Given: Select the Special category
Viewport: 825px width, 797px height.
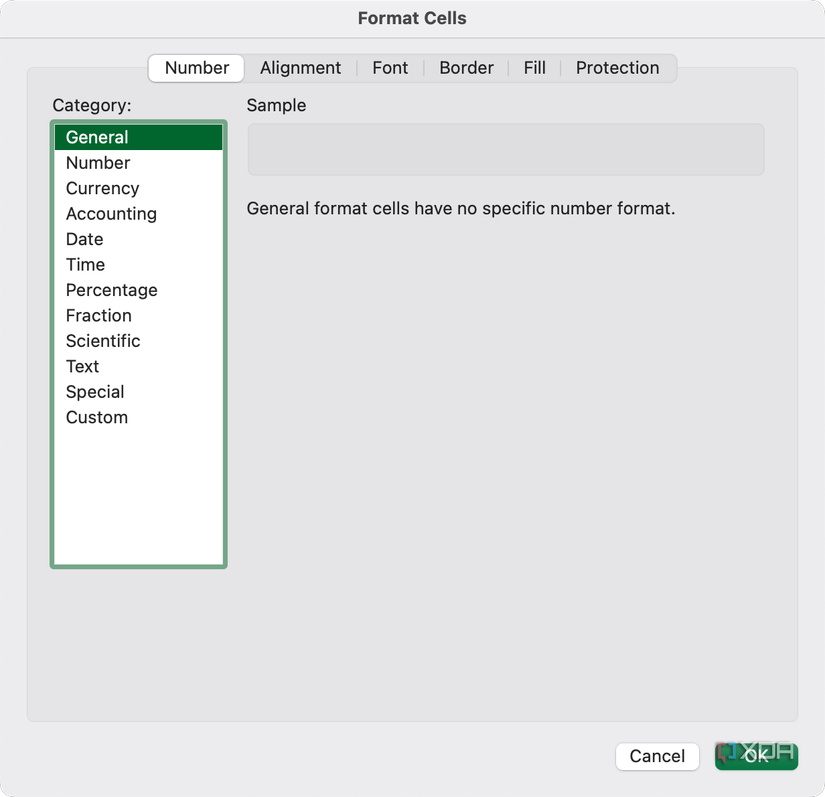Looking at the screenshot, I should pyautogui.click(x=138, y=392).
